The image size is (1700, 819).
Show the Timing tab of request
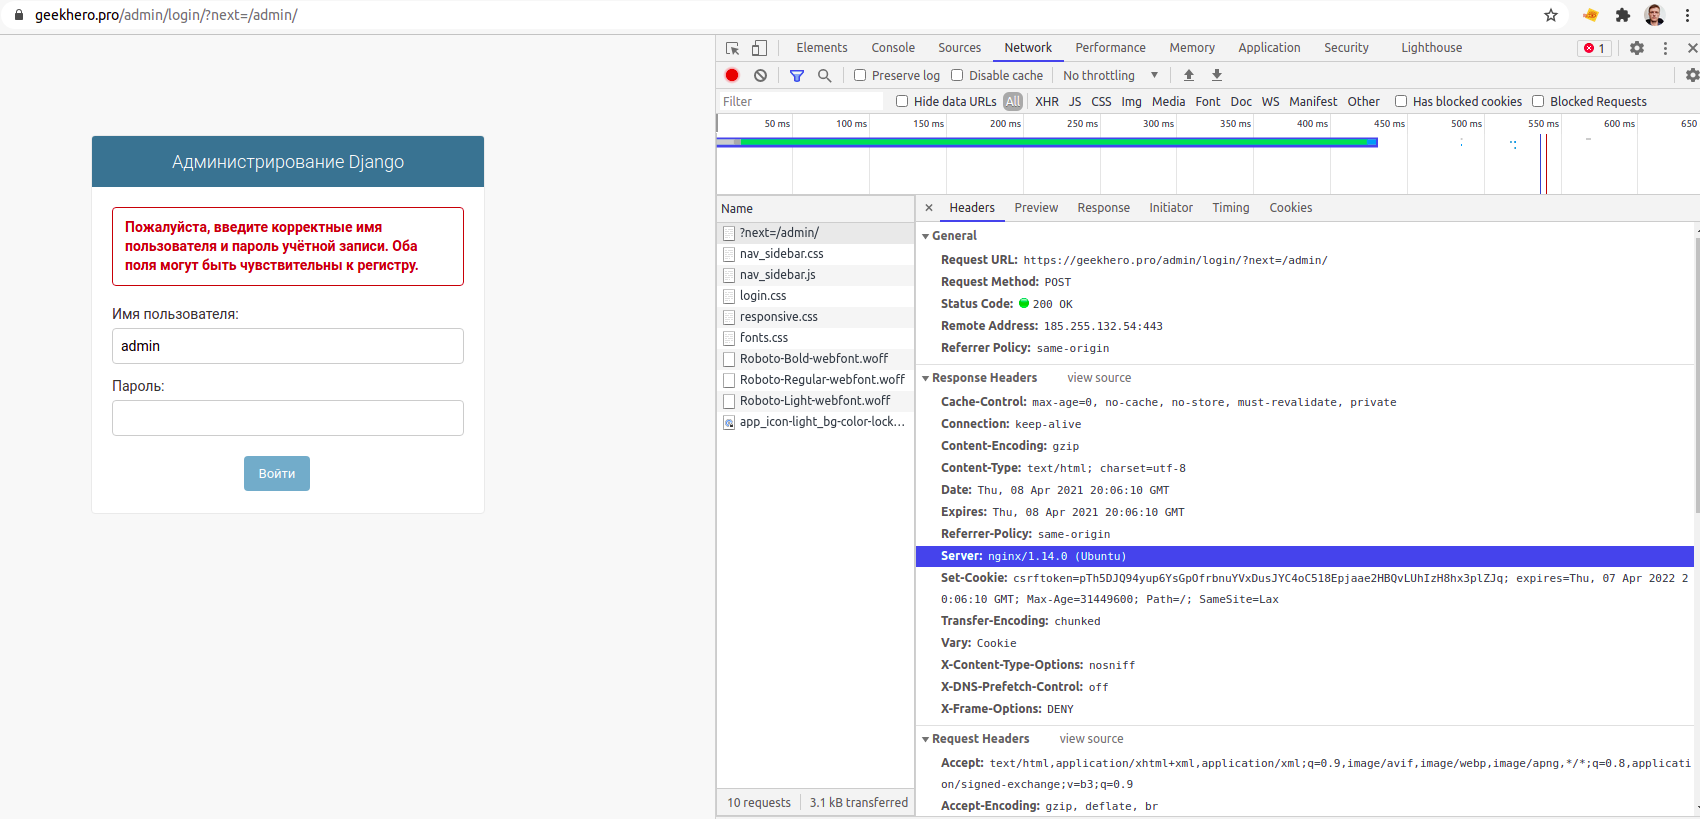(1231, 208)
